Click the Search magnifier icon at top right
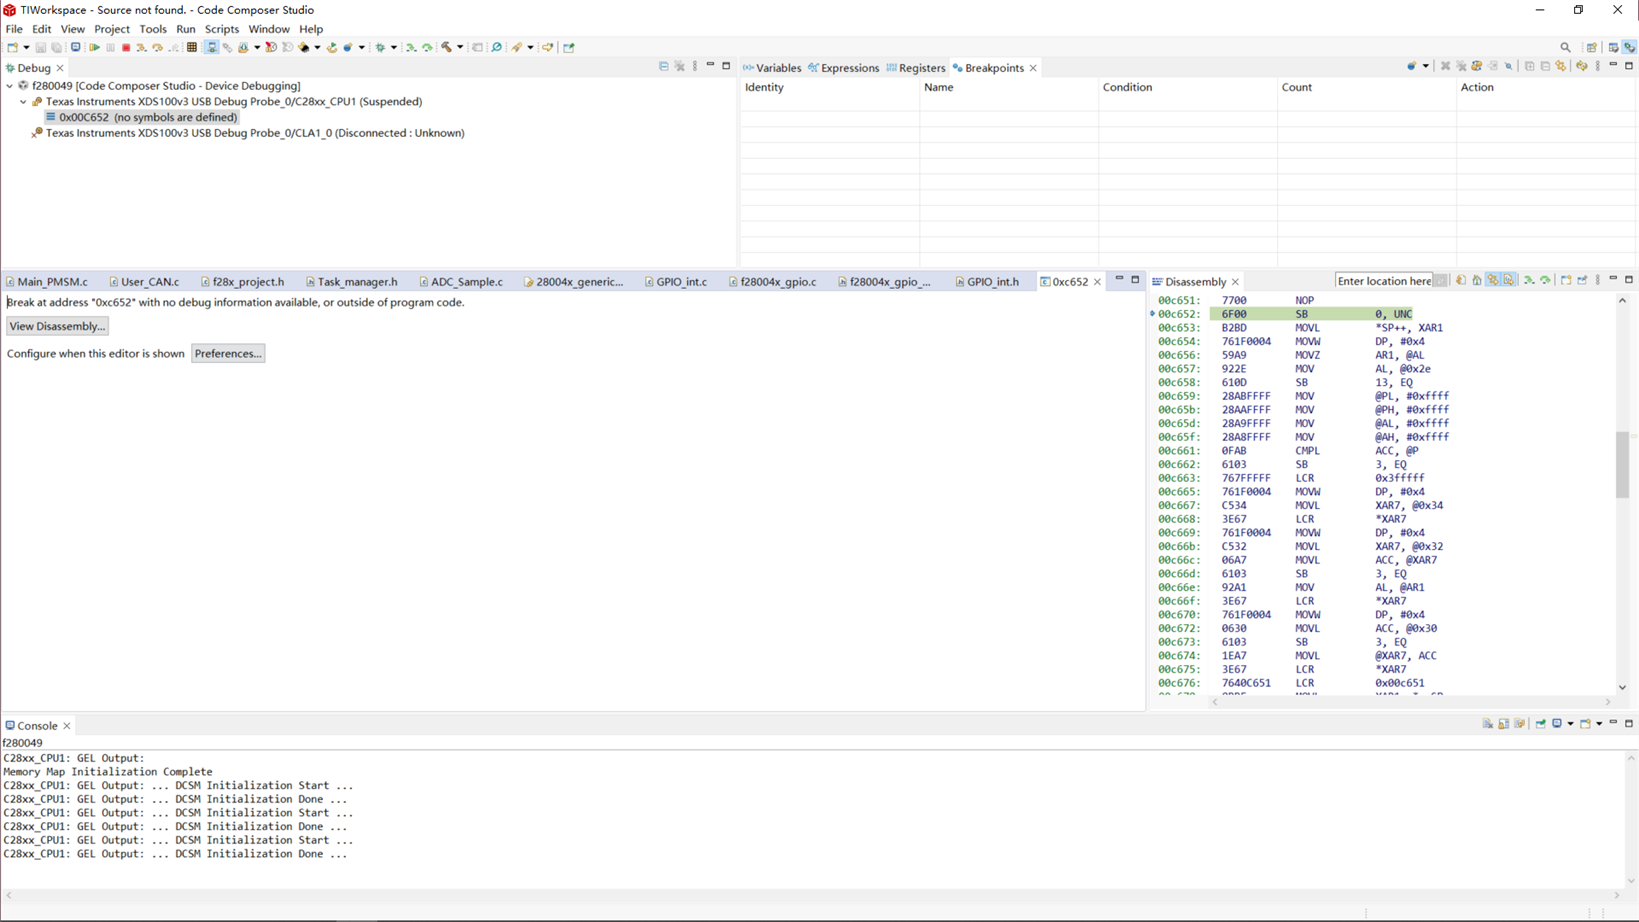The image size is (1639, 922). 1565,47
